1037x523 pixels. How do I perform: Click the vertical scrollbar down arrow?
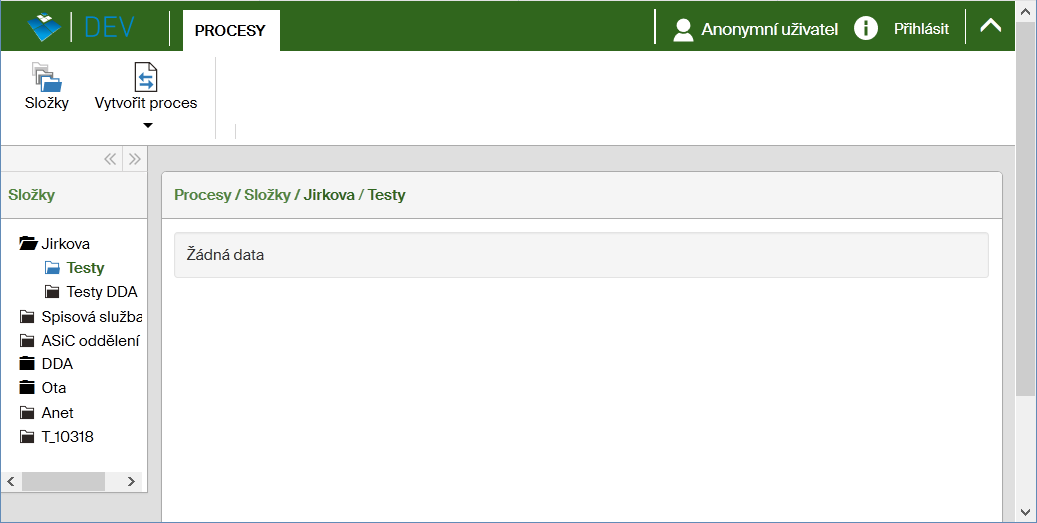[x=1025, y=511]
